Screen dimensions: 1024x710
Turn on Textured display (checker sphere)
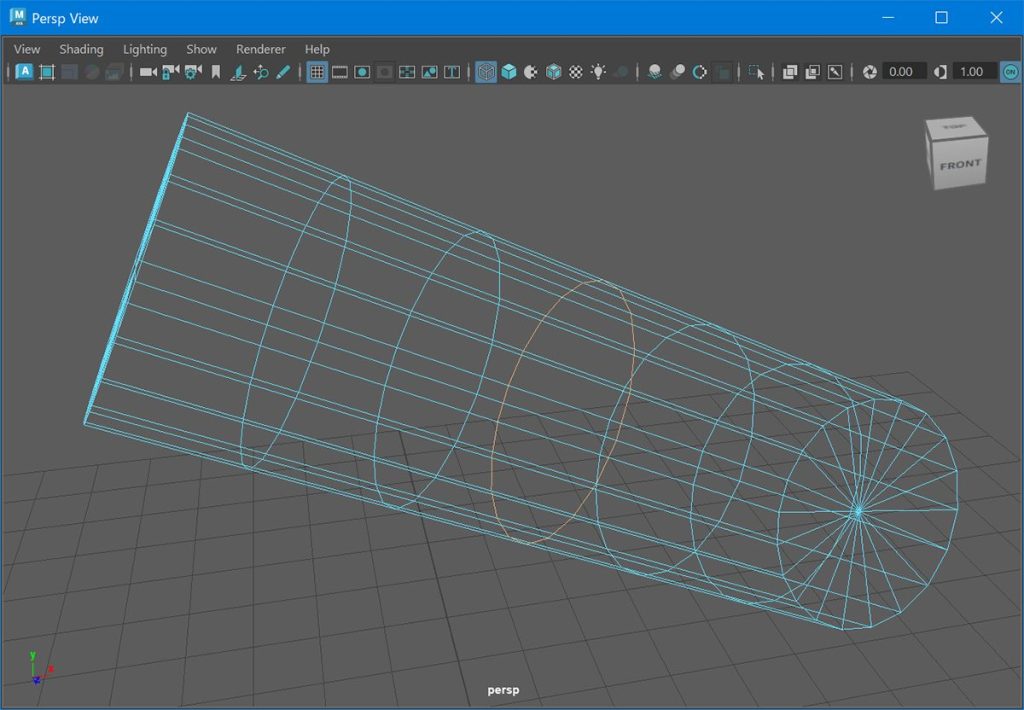pyautogui.click(x=575, y=72)
